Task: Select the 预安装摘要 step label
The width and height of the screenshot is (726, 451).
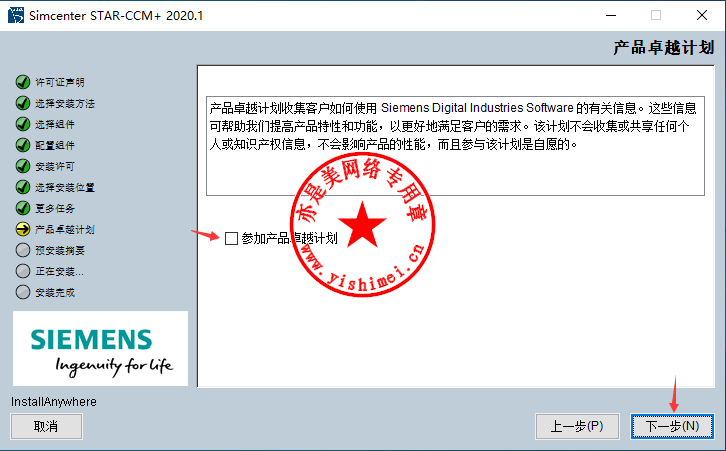Action: point(60,251)
